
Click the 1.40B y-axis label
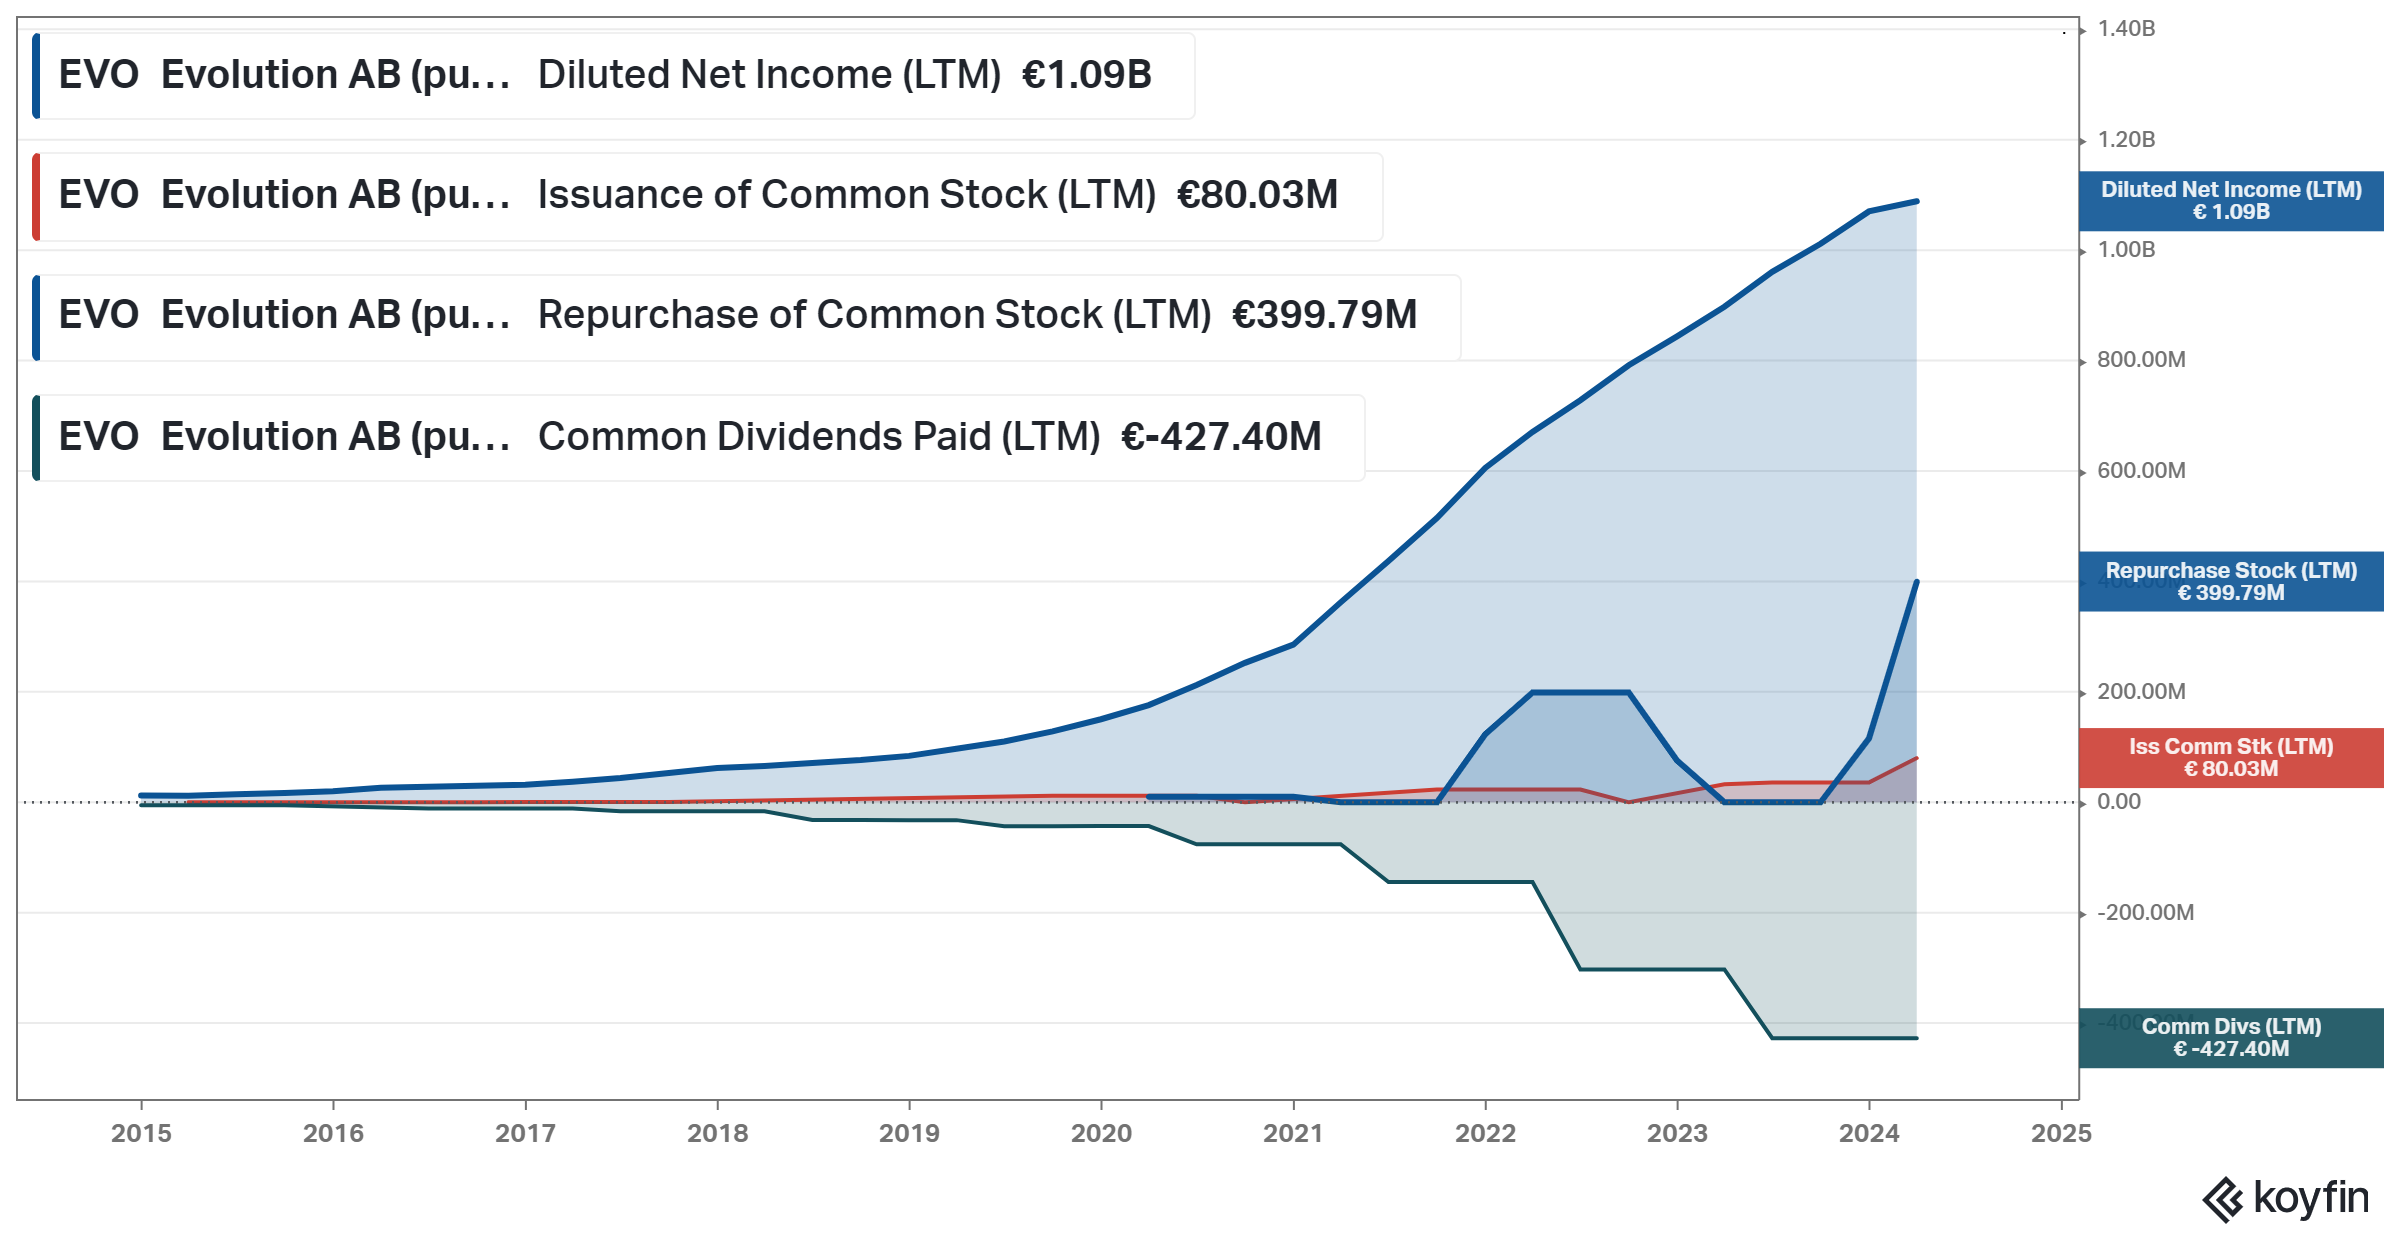coord(2126,29)
